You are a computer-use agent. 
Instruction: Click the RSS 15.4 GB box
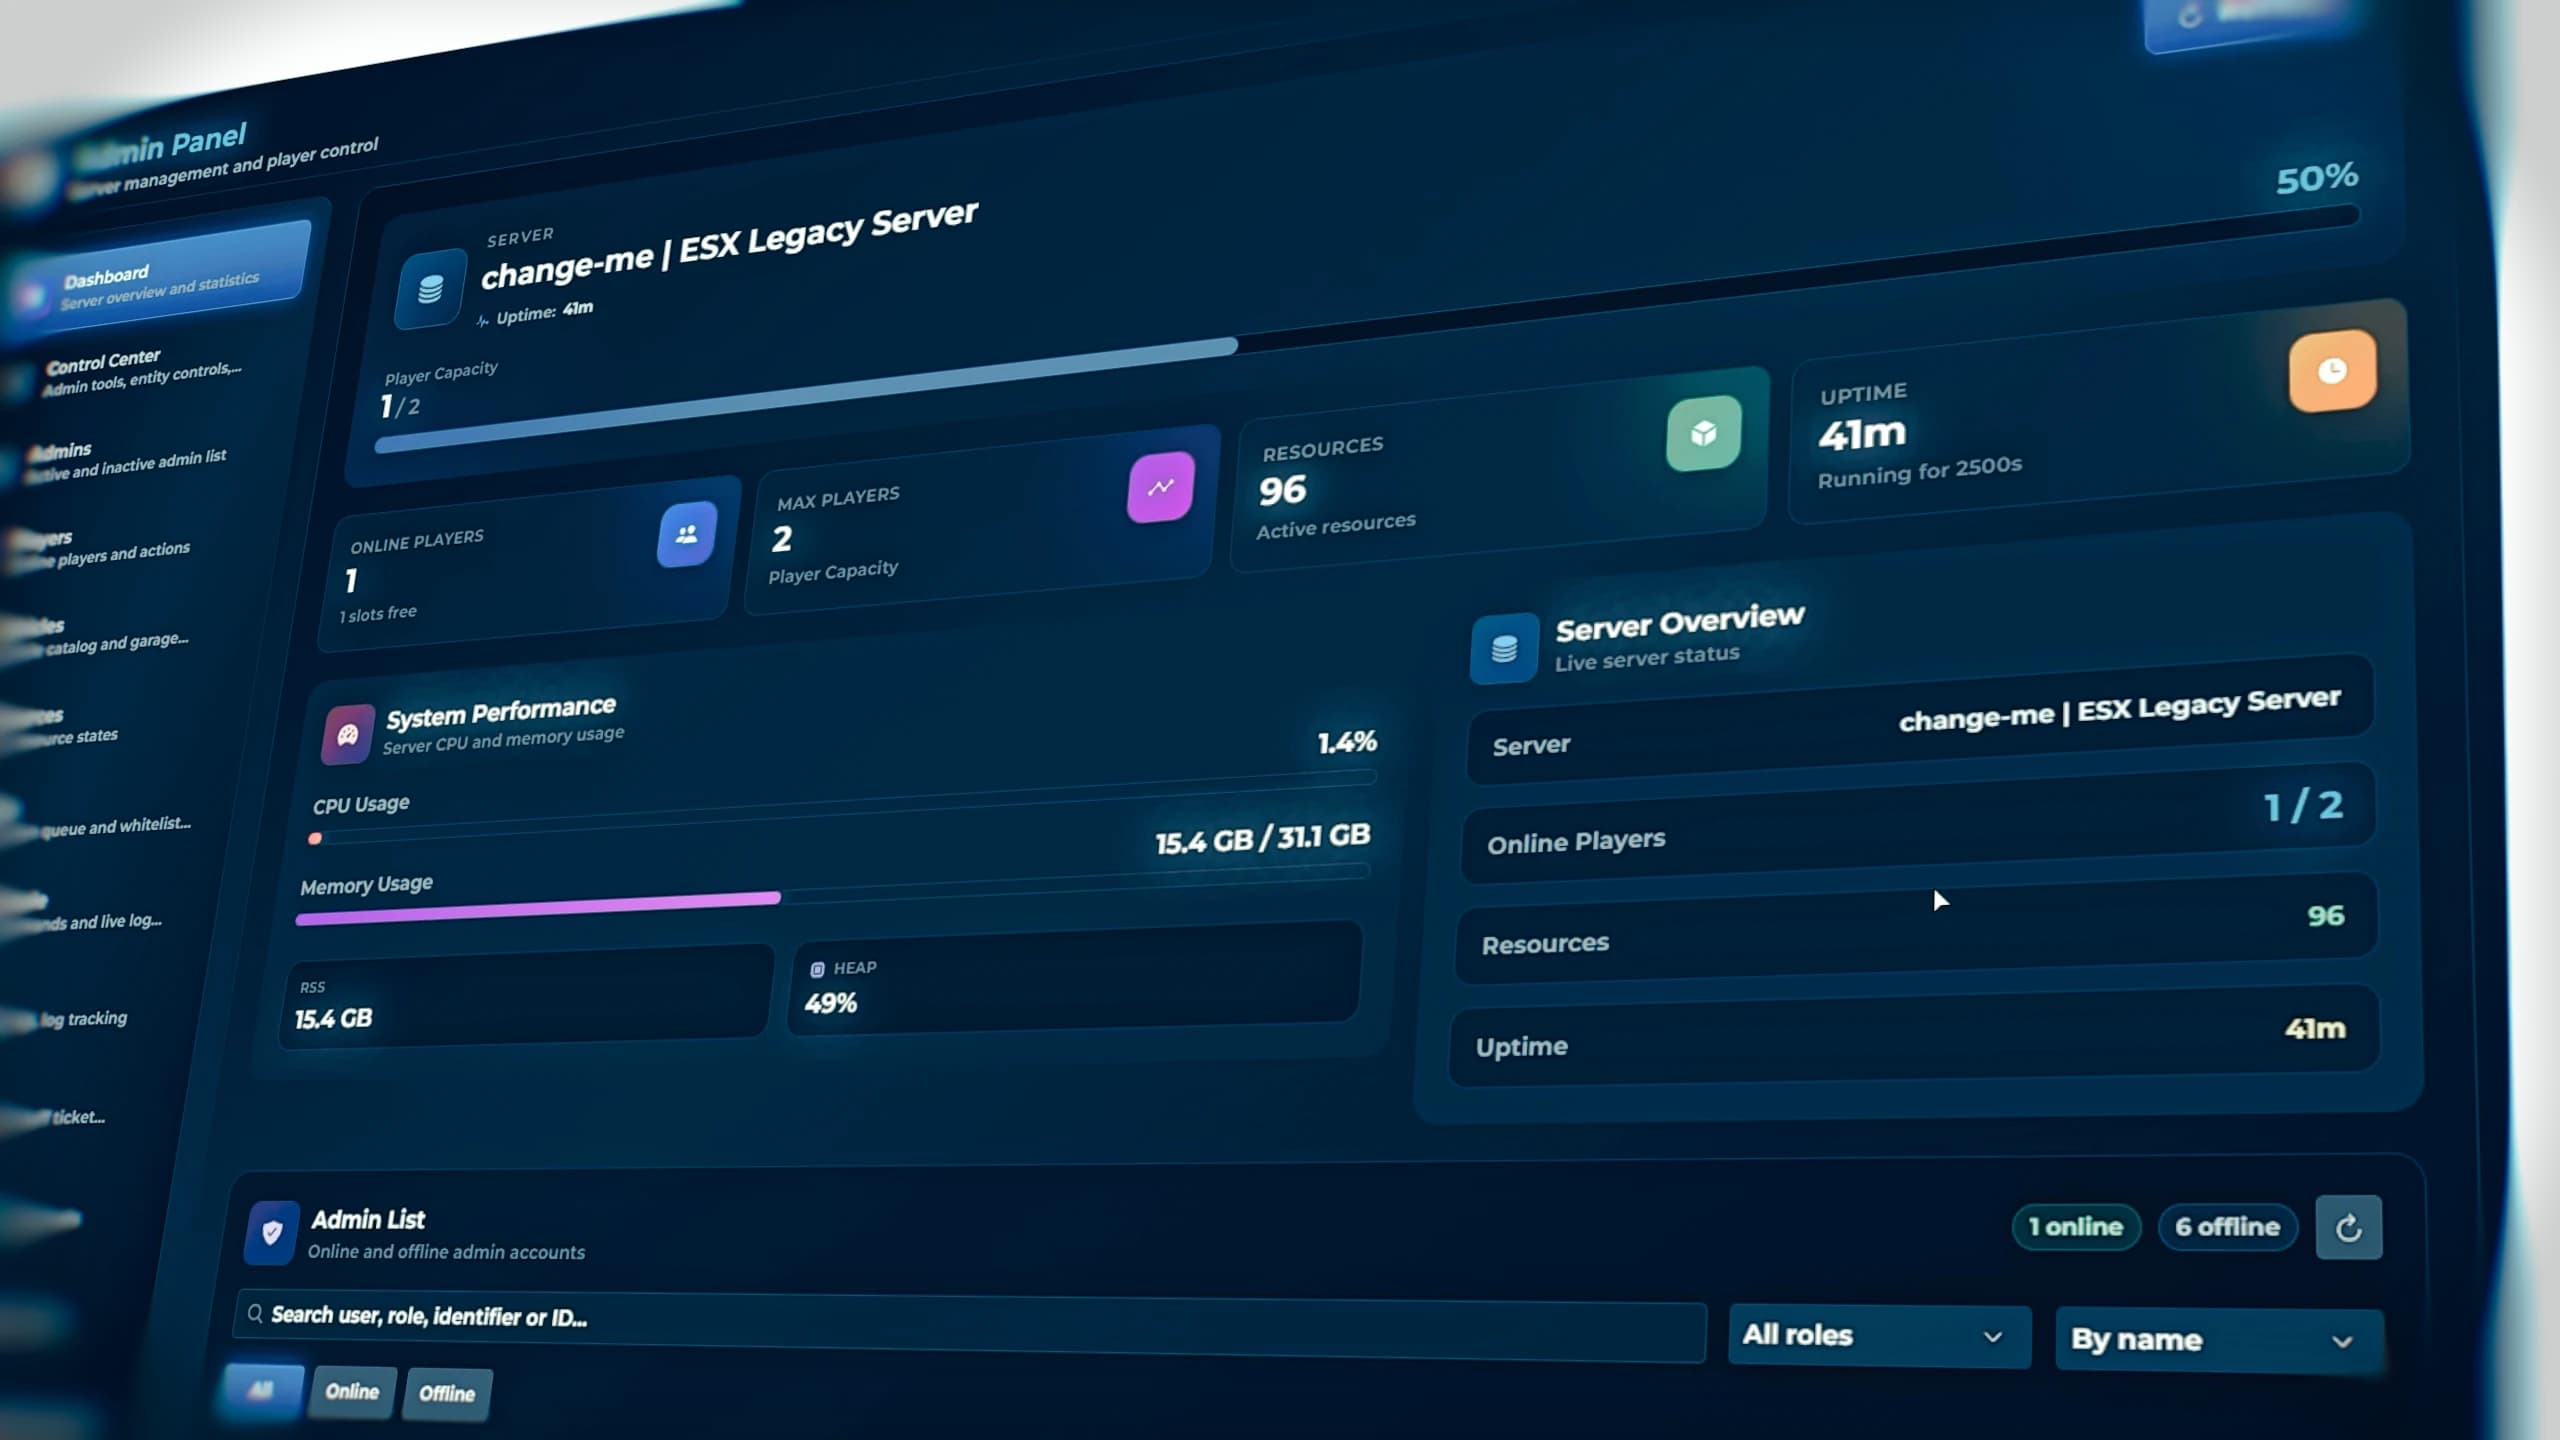[x=526, y=997]
